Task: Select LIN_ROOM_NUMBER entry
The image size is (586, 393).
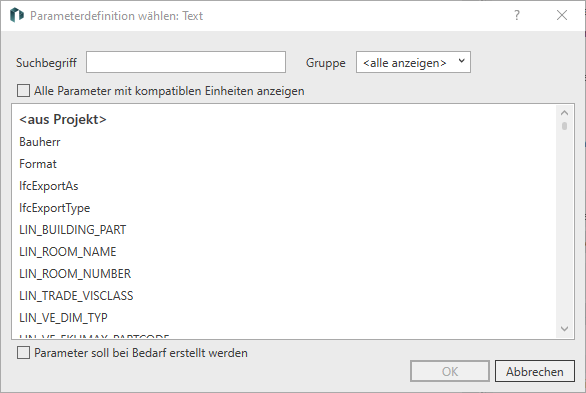Action: pyautogui.click(x=75, y=274)
